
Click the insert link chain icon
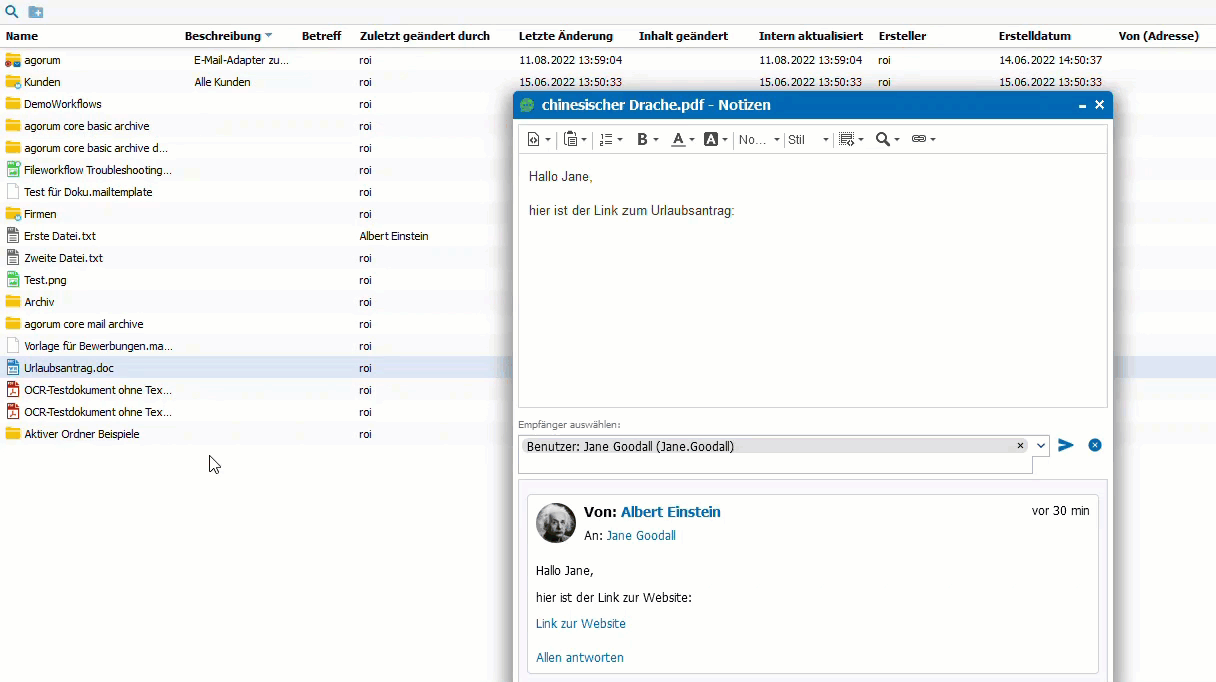tap(919, 140)
